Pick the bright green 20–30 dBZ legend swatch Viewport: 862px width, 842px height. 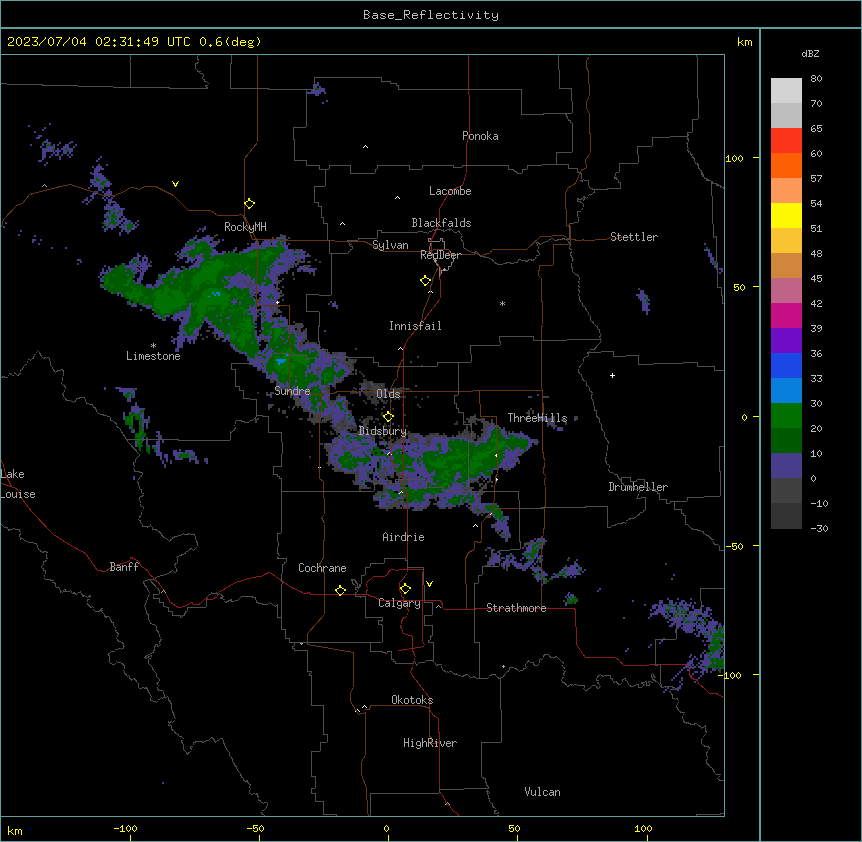(786, 416)
